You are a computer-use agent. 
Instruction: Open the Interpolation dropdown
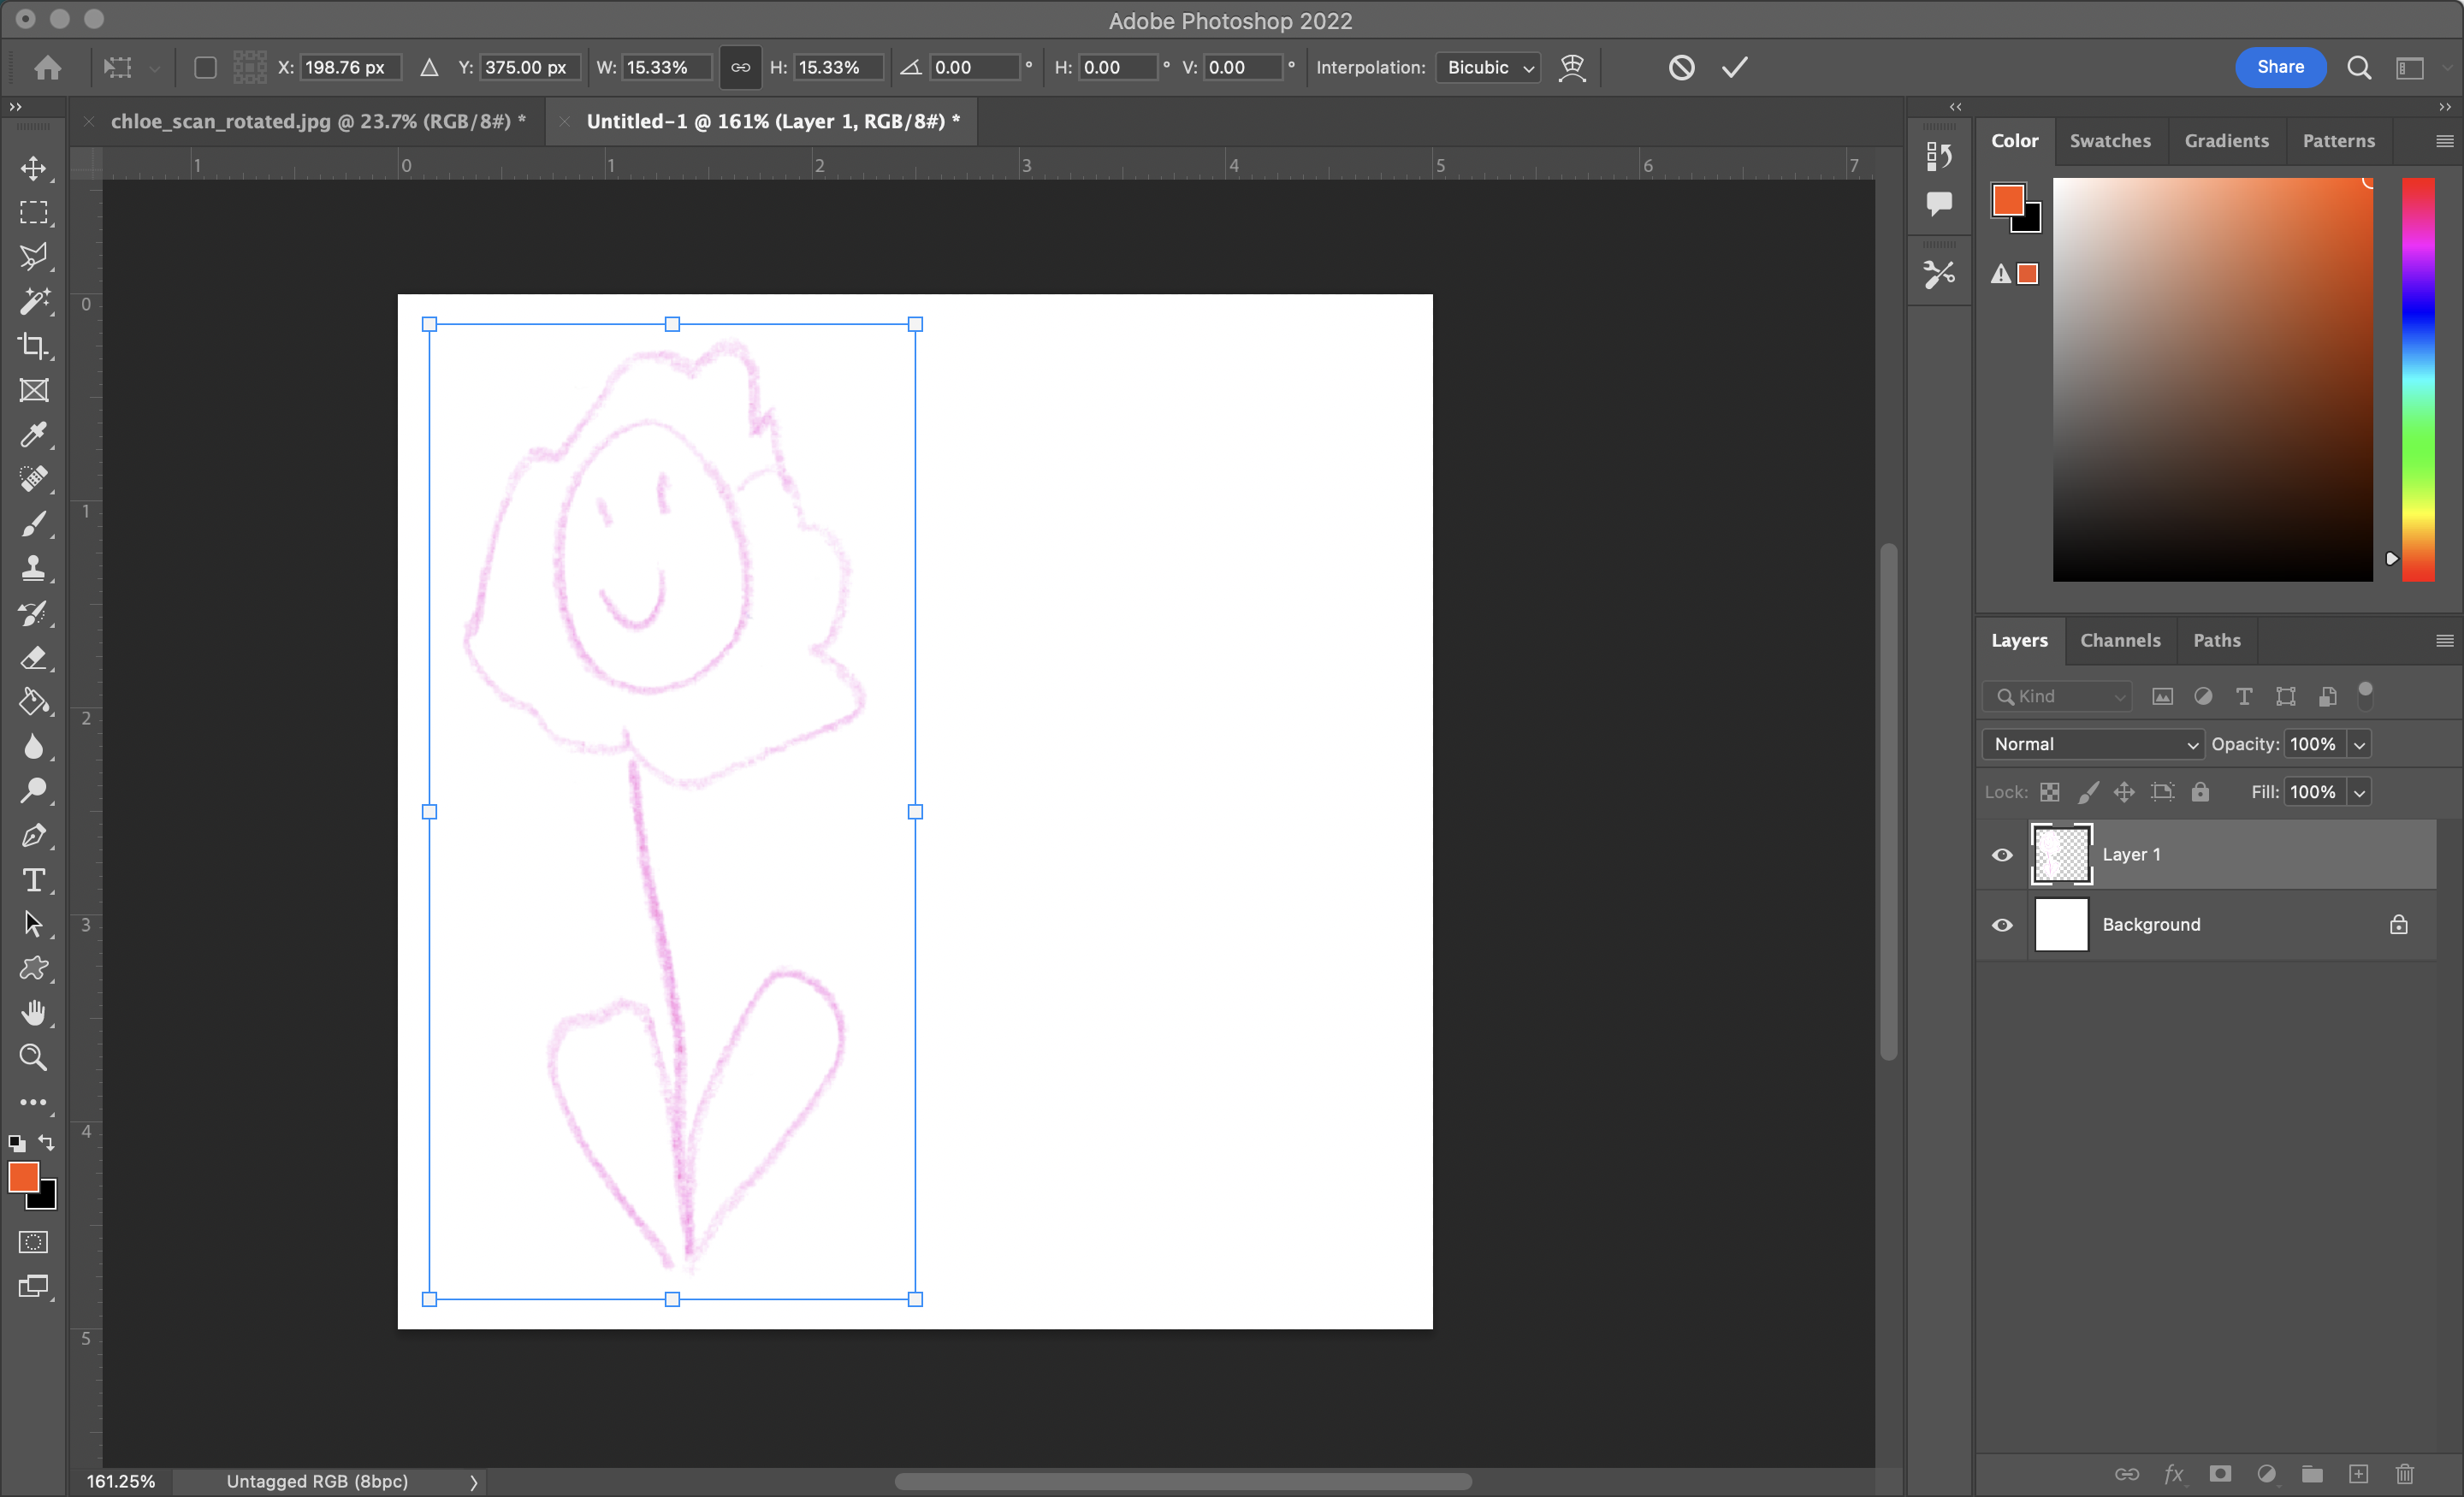coord(1488,68)
